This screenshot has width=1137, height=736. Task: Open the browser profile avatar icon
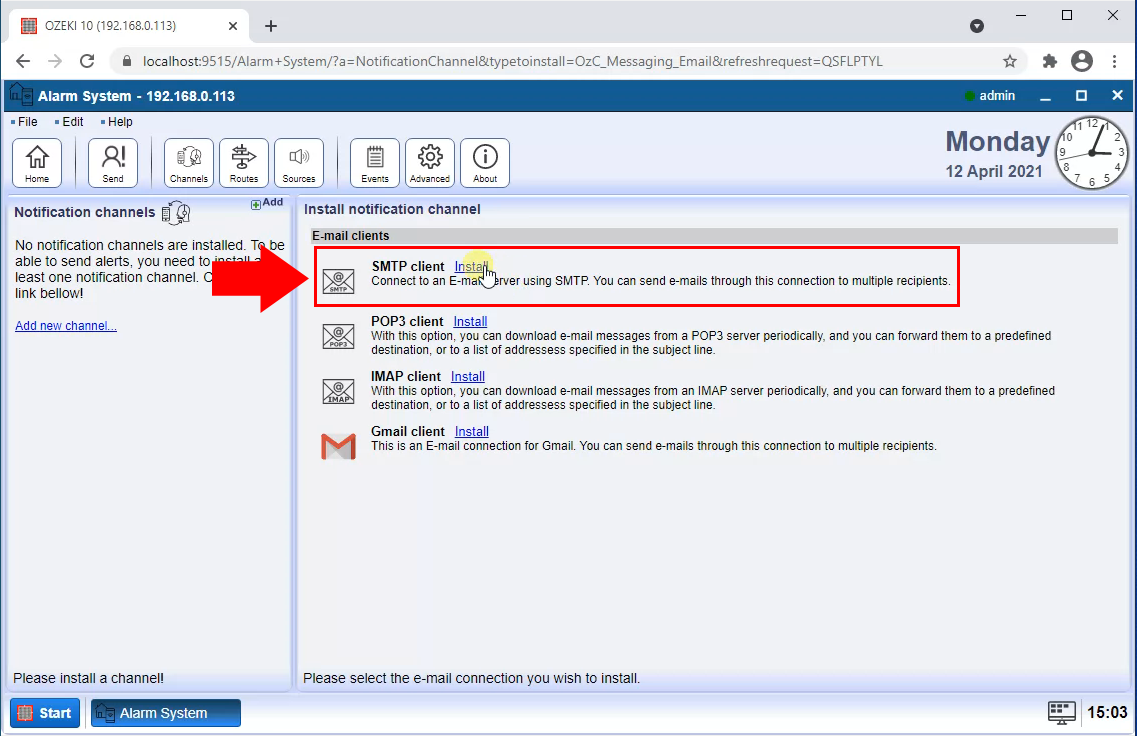[1082, 62]
